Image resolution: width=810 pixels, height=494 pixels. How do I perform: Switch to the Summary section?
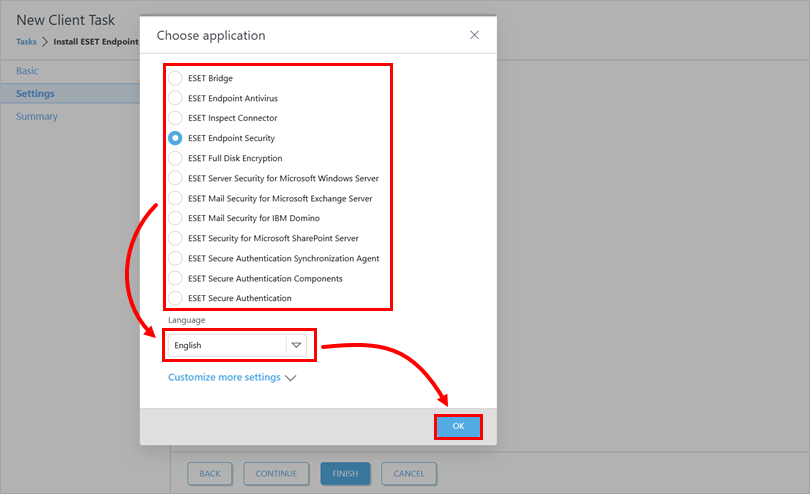coord(37,116)
